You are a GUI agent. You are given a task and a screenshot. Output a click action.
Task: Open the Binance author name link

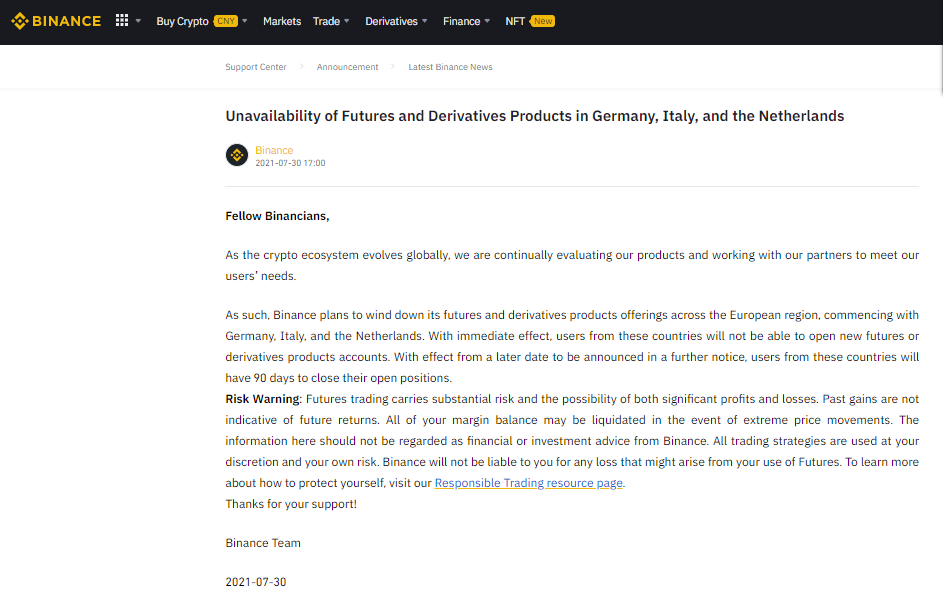[274, 150]
